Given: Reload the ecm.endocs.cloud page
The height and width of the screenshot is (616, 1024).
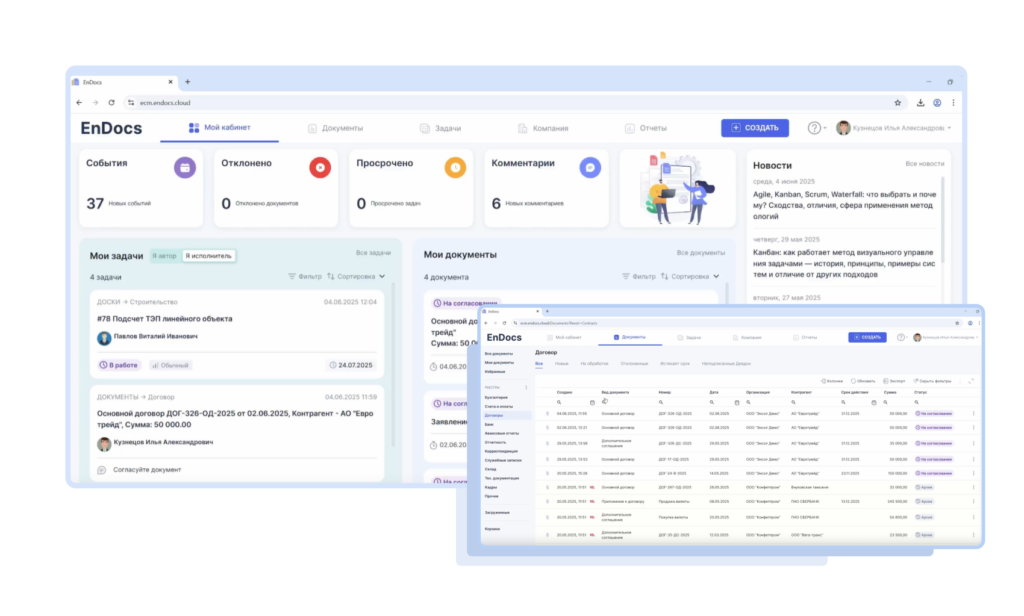Looking at the screenshot, I should [111, 102].
